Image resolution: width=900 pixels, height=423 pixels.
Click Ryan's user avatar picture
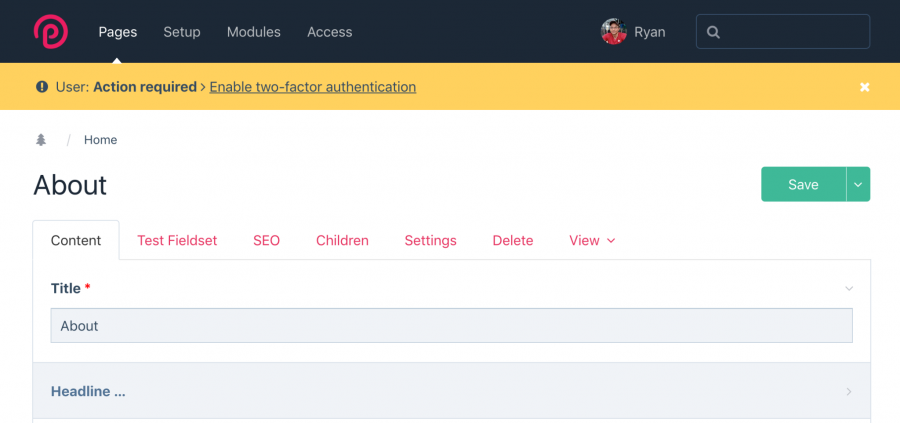click(x=614, y=32)
